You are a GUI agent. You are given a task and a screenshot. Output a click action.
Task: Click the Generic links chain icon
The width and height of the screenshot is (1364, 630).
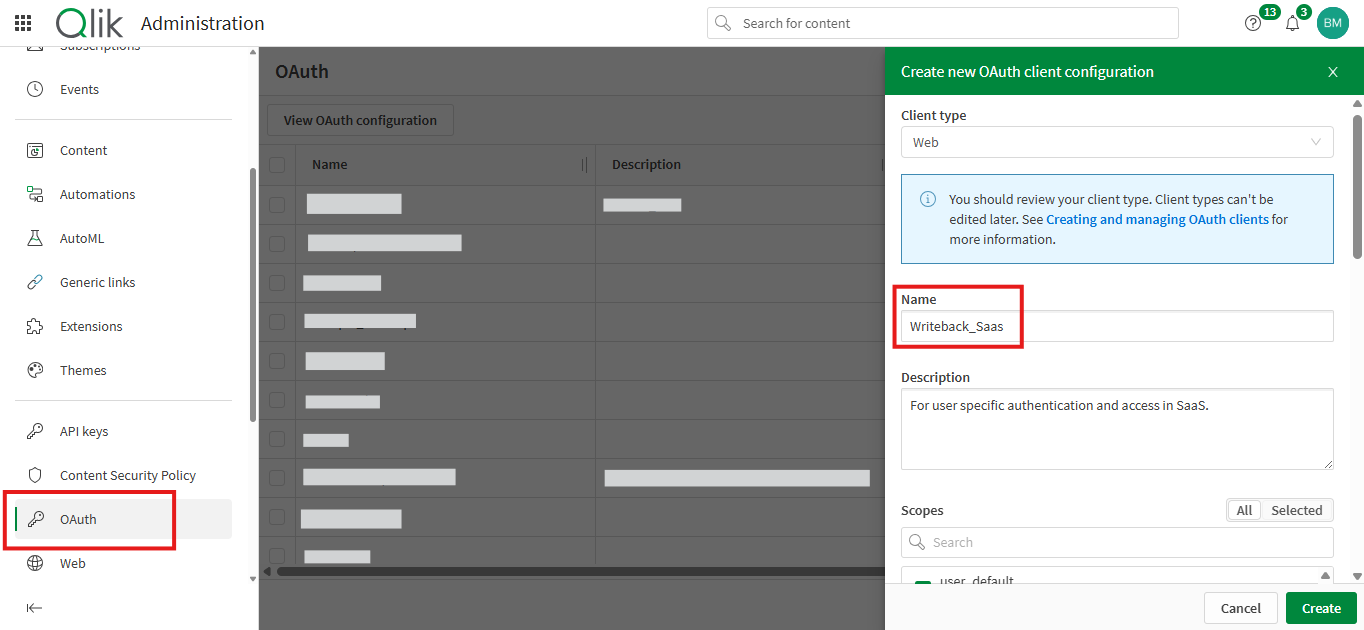(35, 282)
